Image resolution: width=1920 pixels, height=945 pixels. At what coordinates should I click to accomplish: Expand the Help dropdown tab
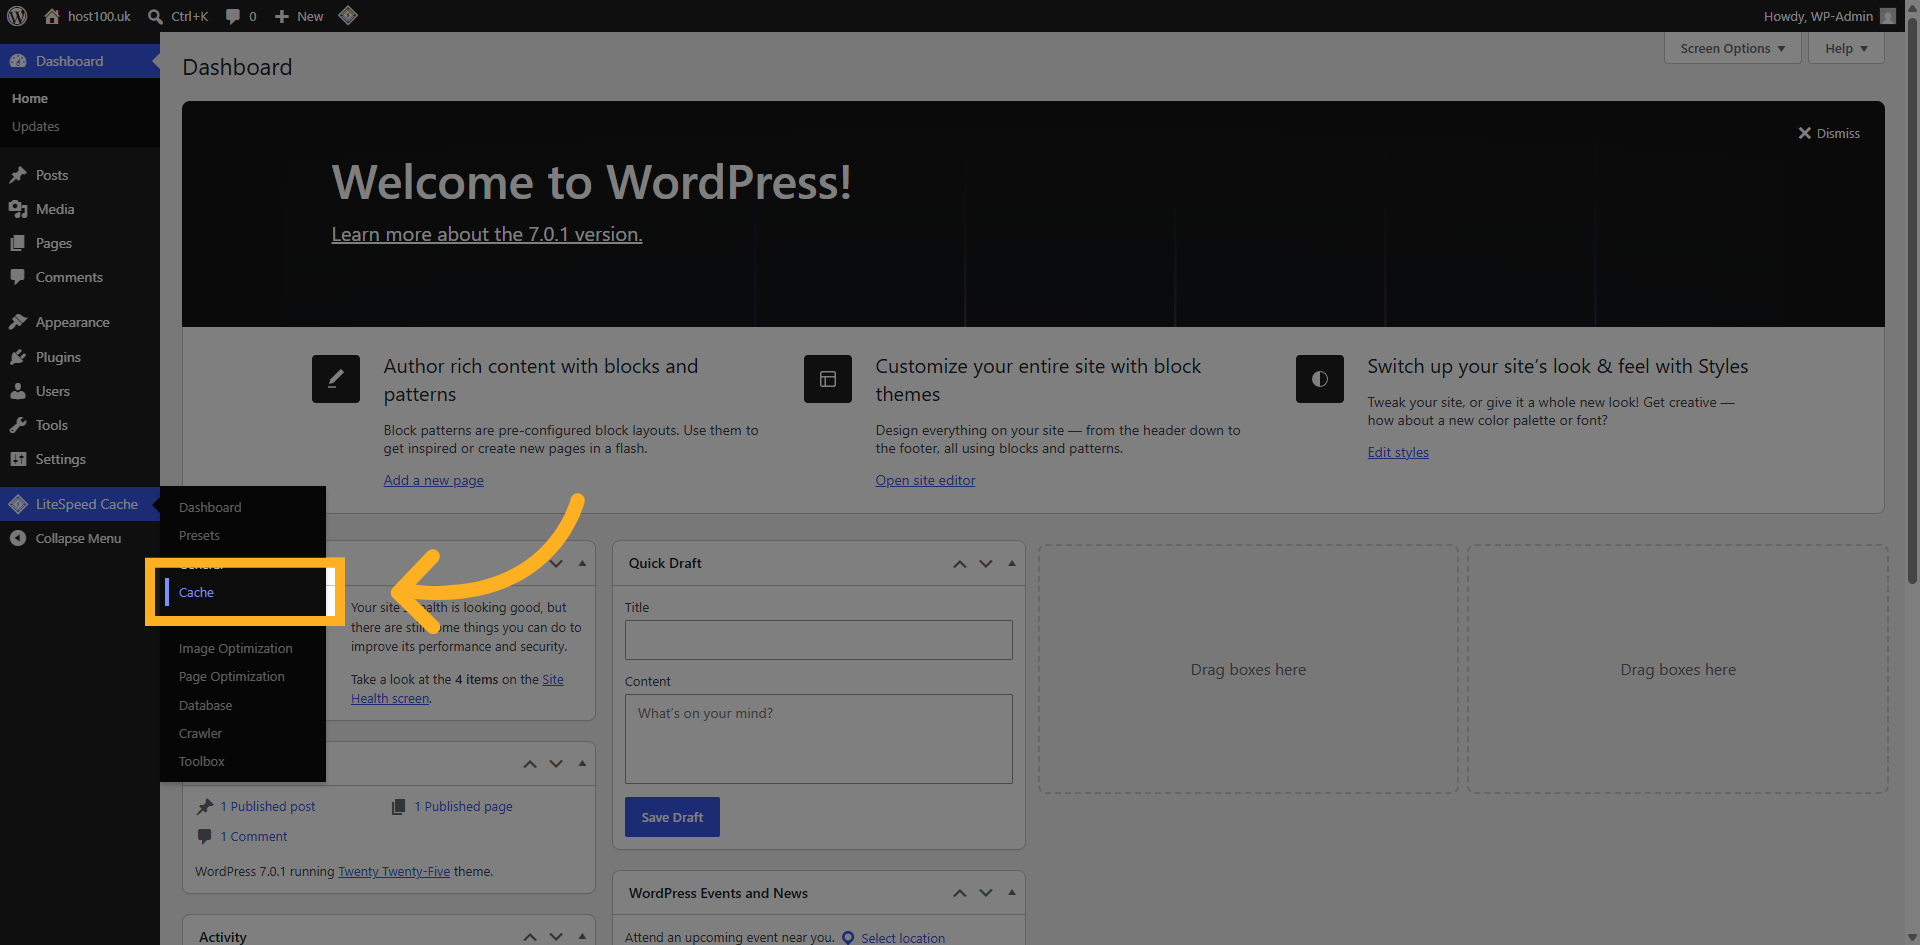[x=1846, y=48]
